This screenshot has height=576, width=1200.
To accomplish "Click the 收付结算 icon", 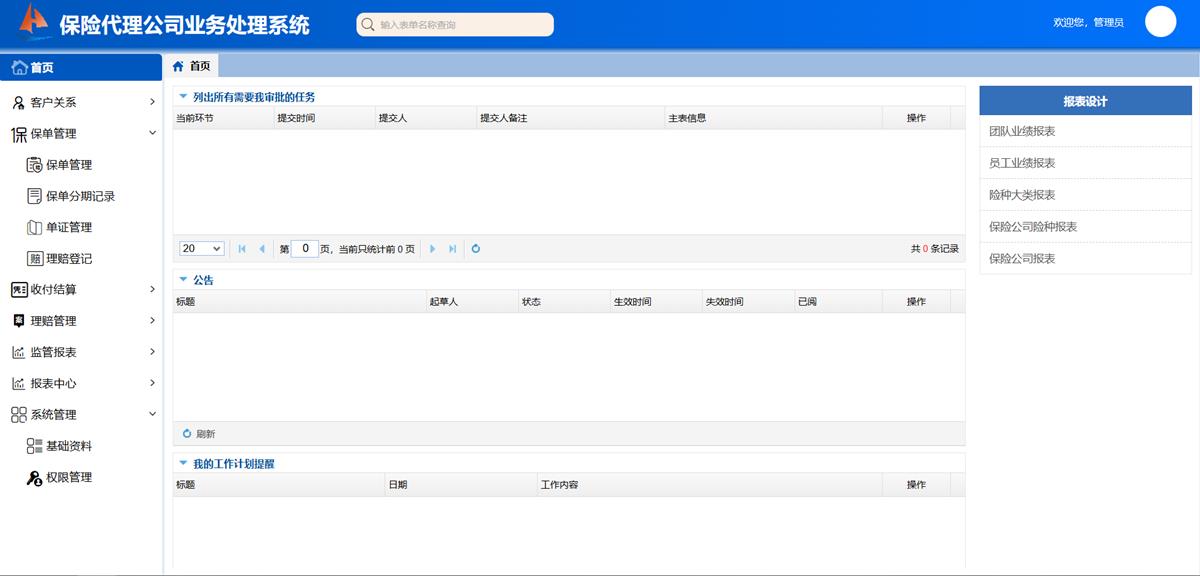I will (x=19, y=290).
